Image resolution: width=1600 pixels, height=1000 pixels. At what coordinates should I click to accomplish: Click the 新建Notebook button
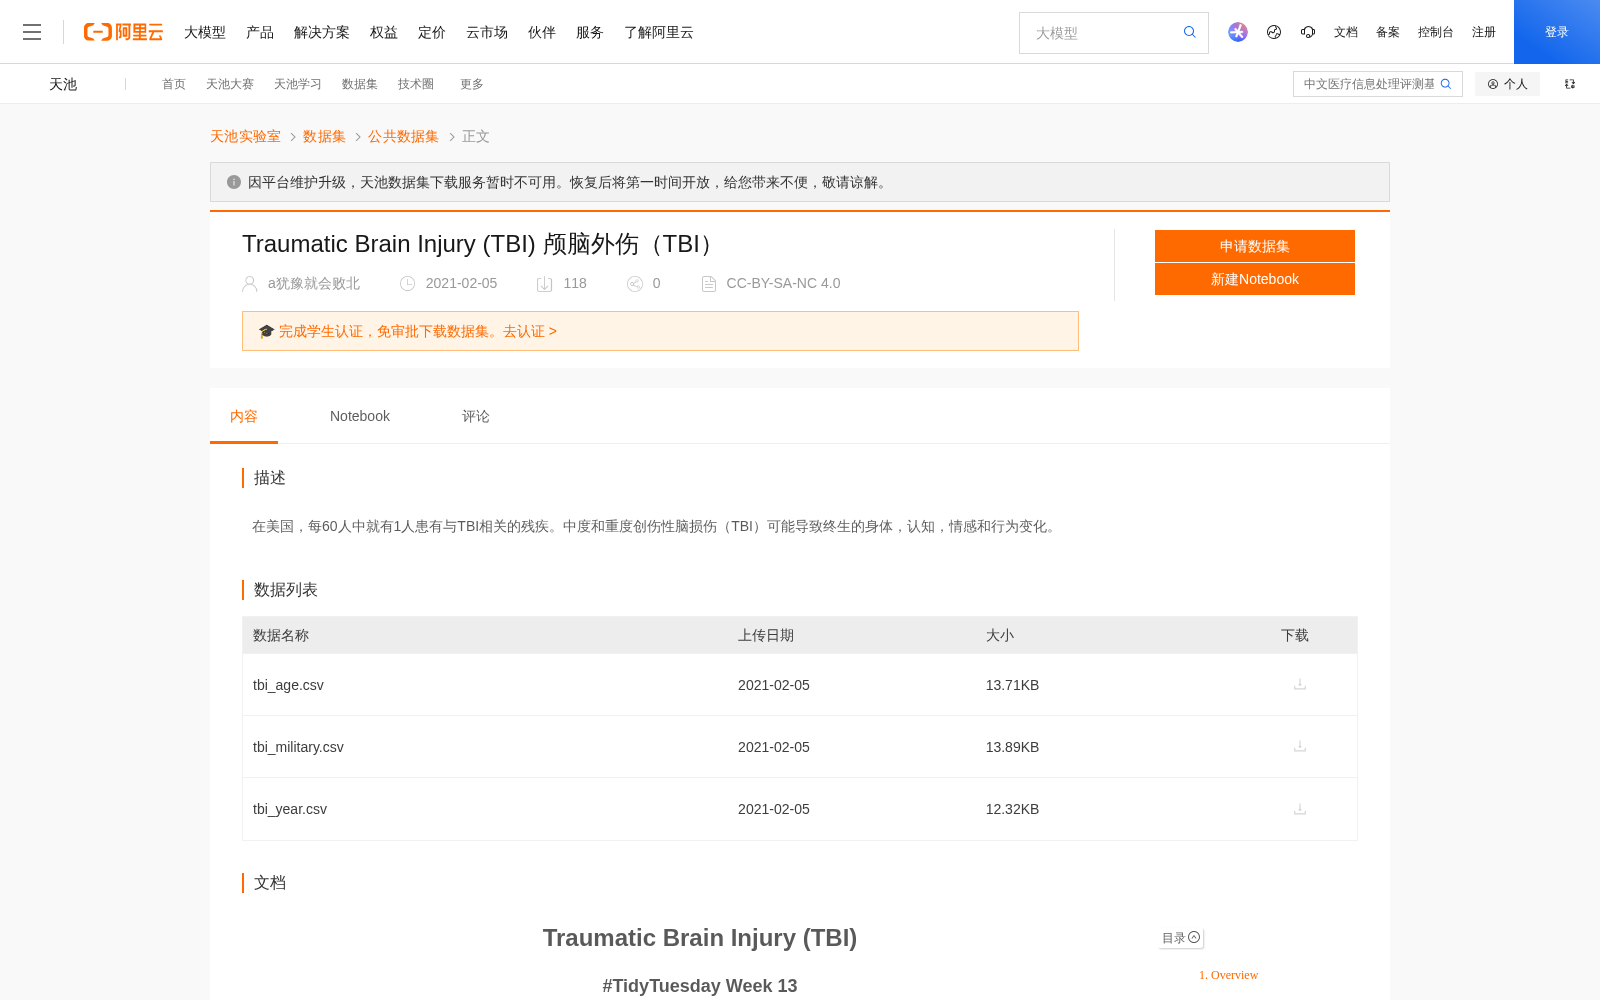pyautogui.click(x=1255, y=279)
